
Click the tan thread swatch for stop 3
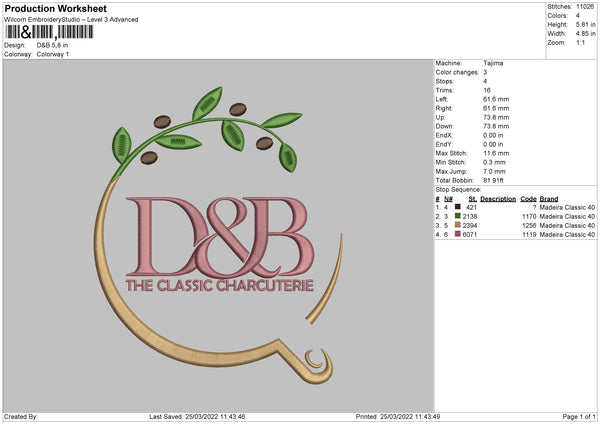click(457, 225)
